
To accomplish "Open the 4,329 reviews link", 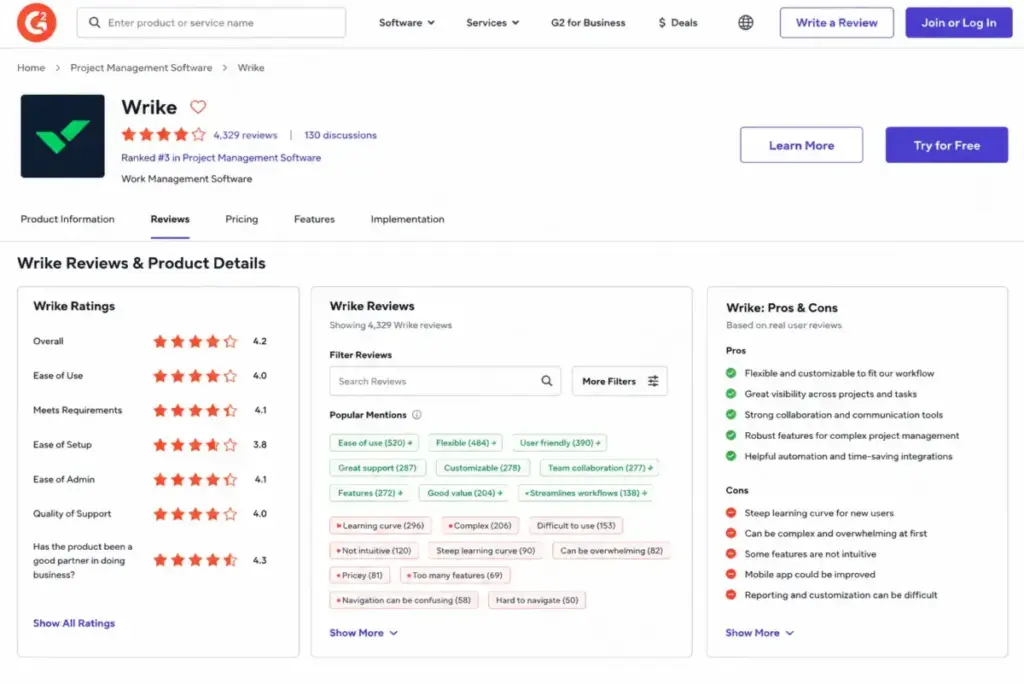I will 245,135.
